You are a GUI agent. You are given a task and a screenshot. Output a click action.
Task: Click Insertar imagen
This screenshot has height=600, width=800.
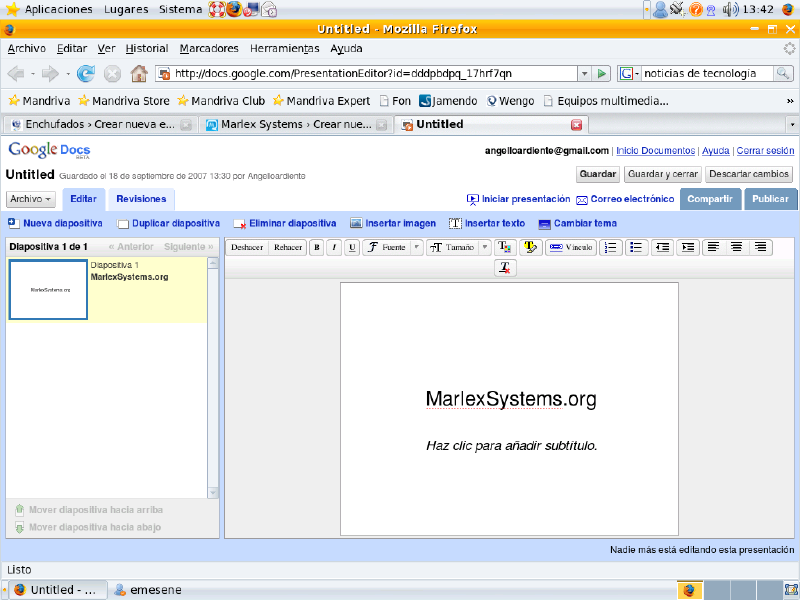click(393, 223)
